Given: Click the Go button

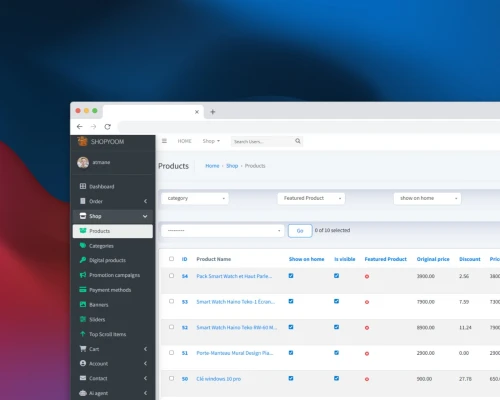Looking at the screenshot, I should tap(300, 231).
